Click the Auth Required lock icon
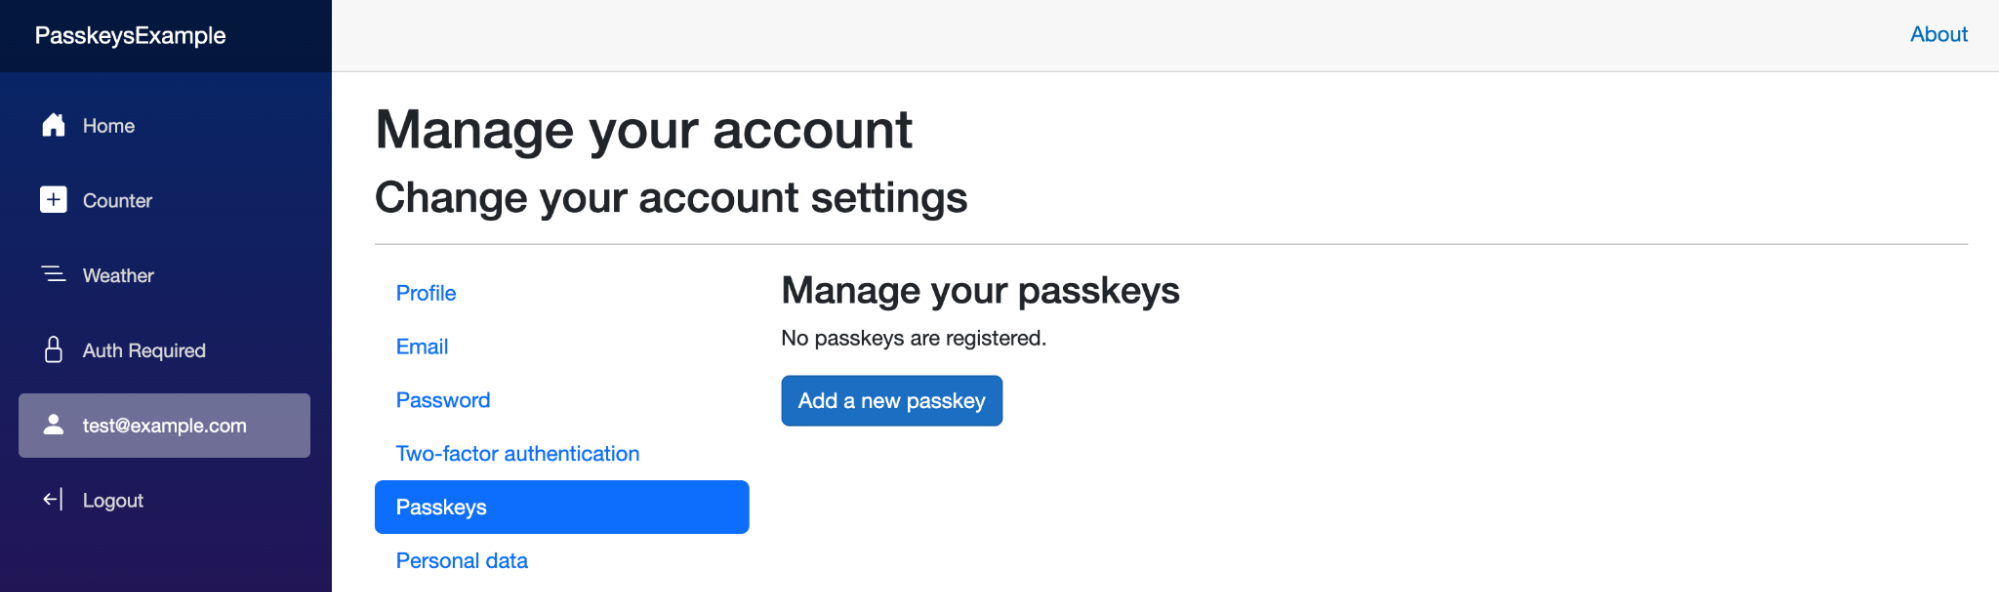1999x593 pixels. tap(54, 349)
